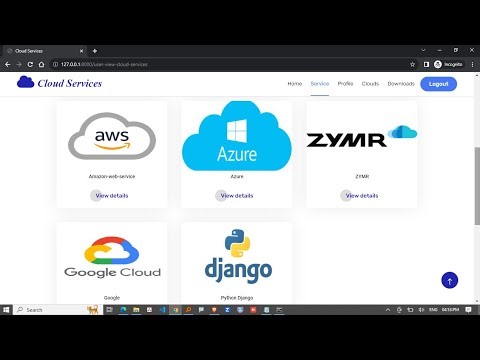This screenshot has height=360, width=480.
Task: Open the Profile navigation item
Action: pyautogui.click(x=345, y=84)
